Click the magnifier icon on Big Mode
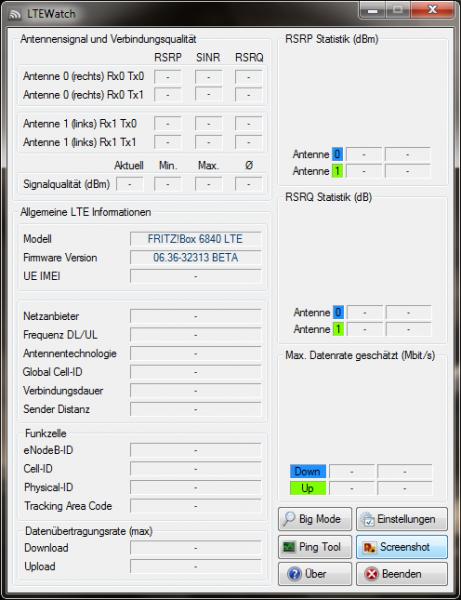This screenshot has height=600, width=461. point(288,519)
